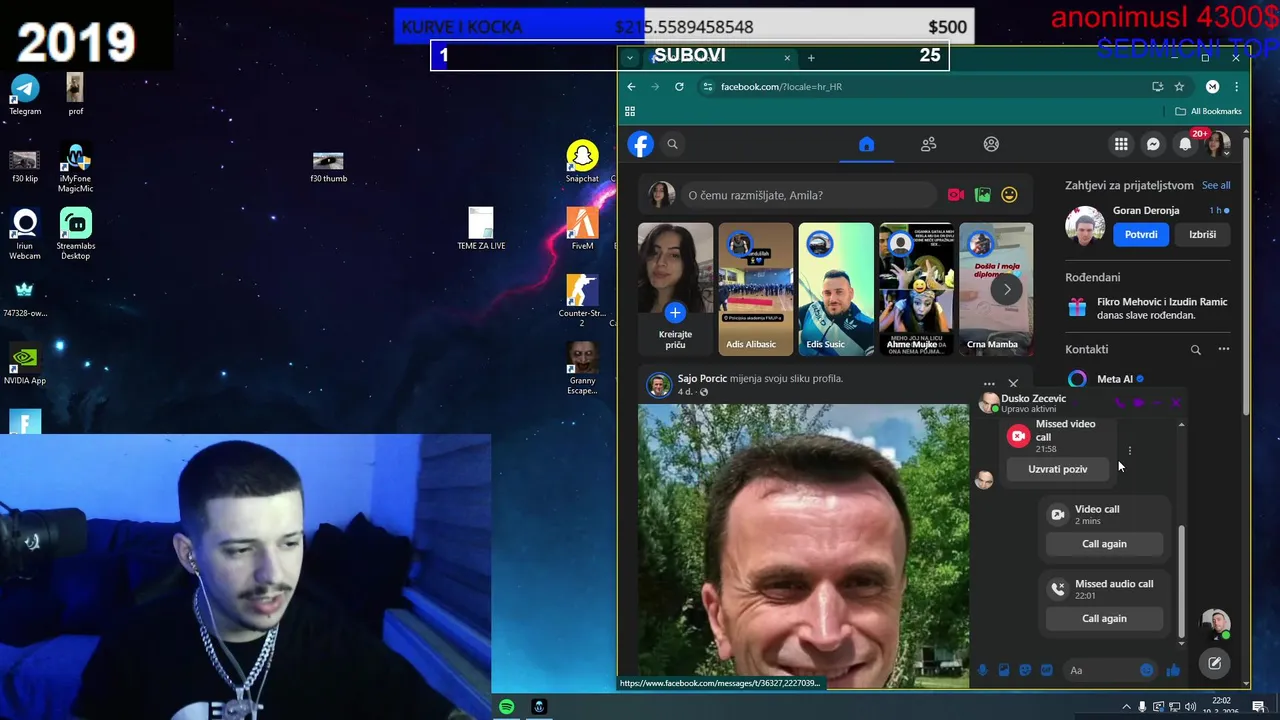This screenshot has width=1280, height=720.
Task: Pick the feeling/activity emoji icon
Action: [x=1009, y=195]
